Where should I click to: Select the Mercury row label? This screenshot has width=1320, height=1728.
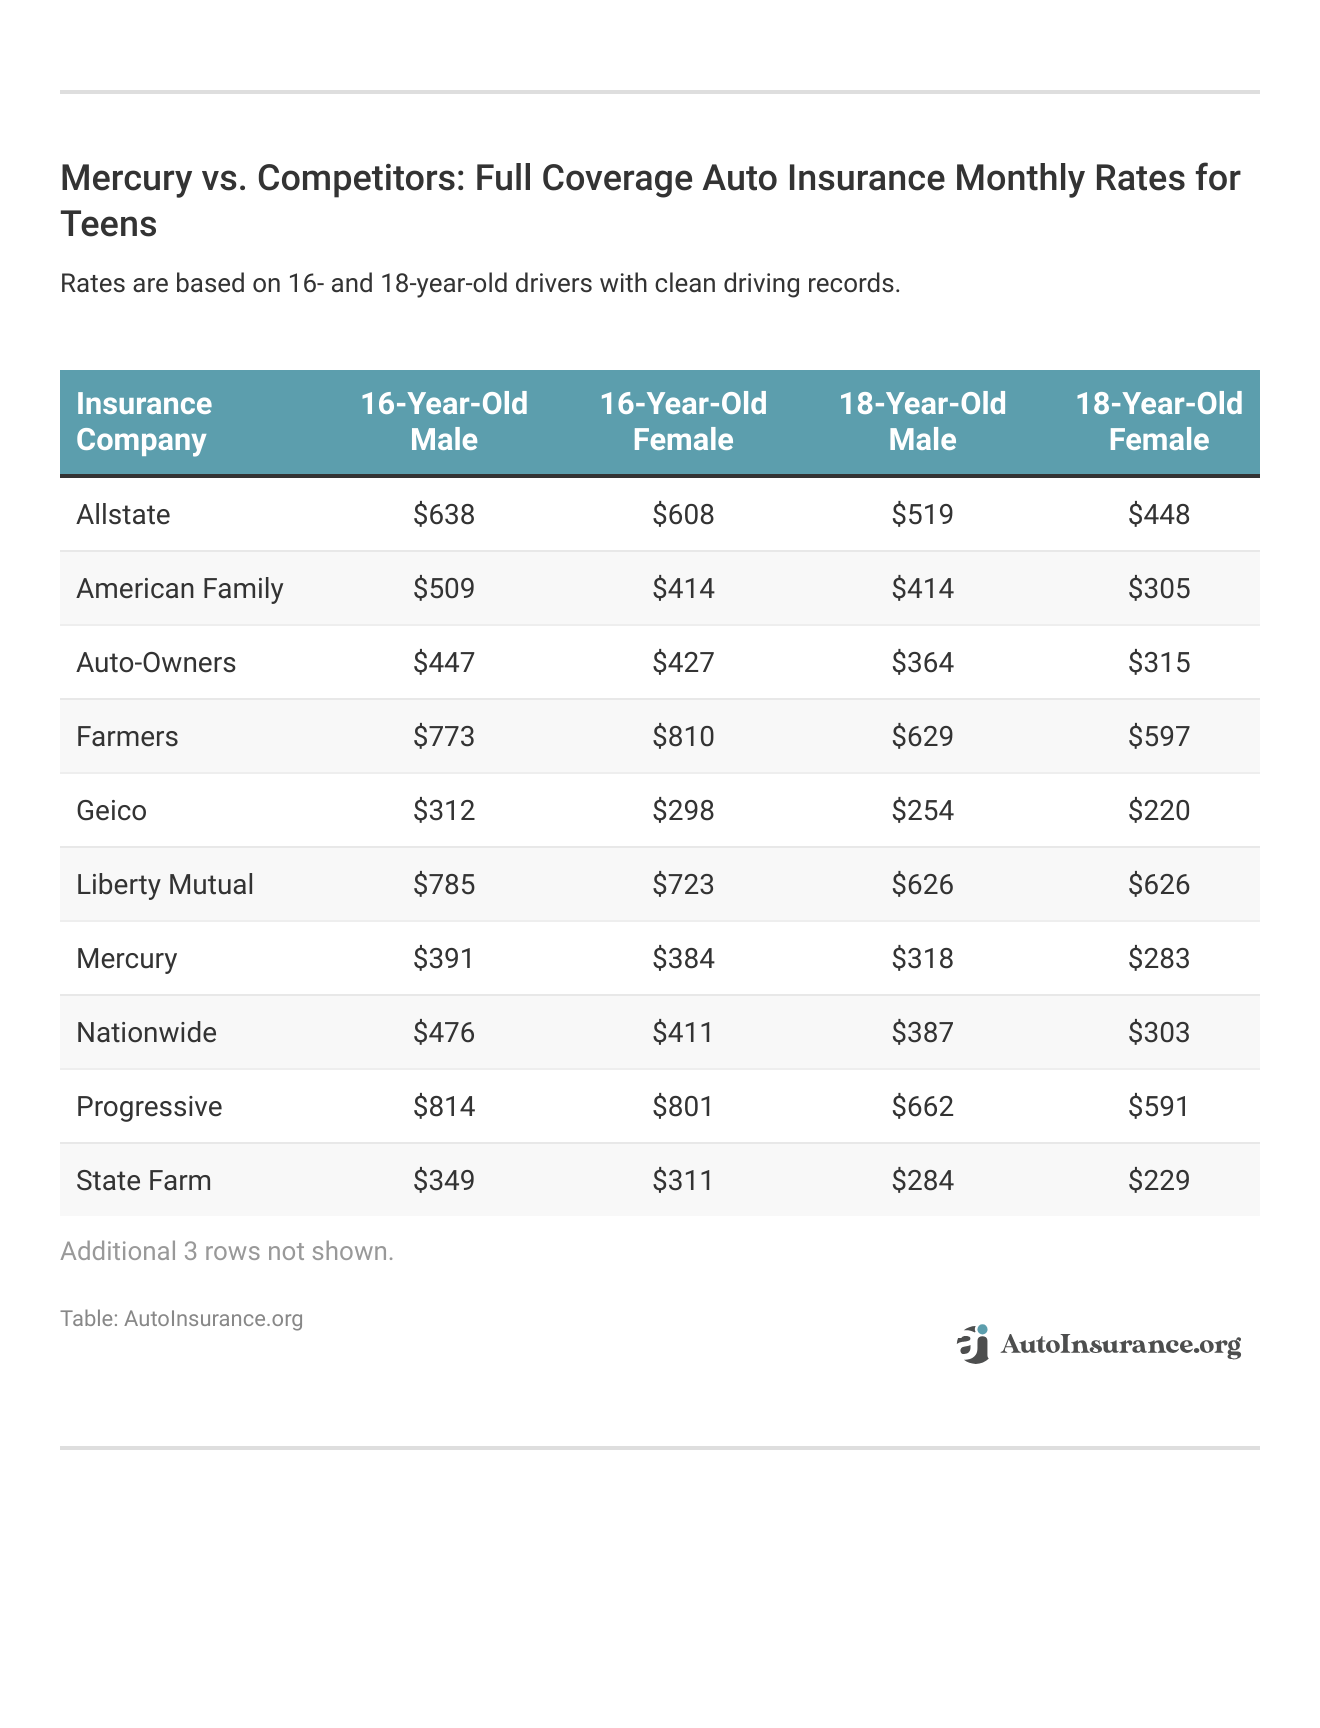click(127, 958)
